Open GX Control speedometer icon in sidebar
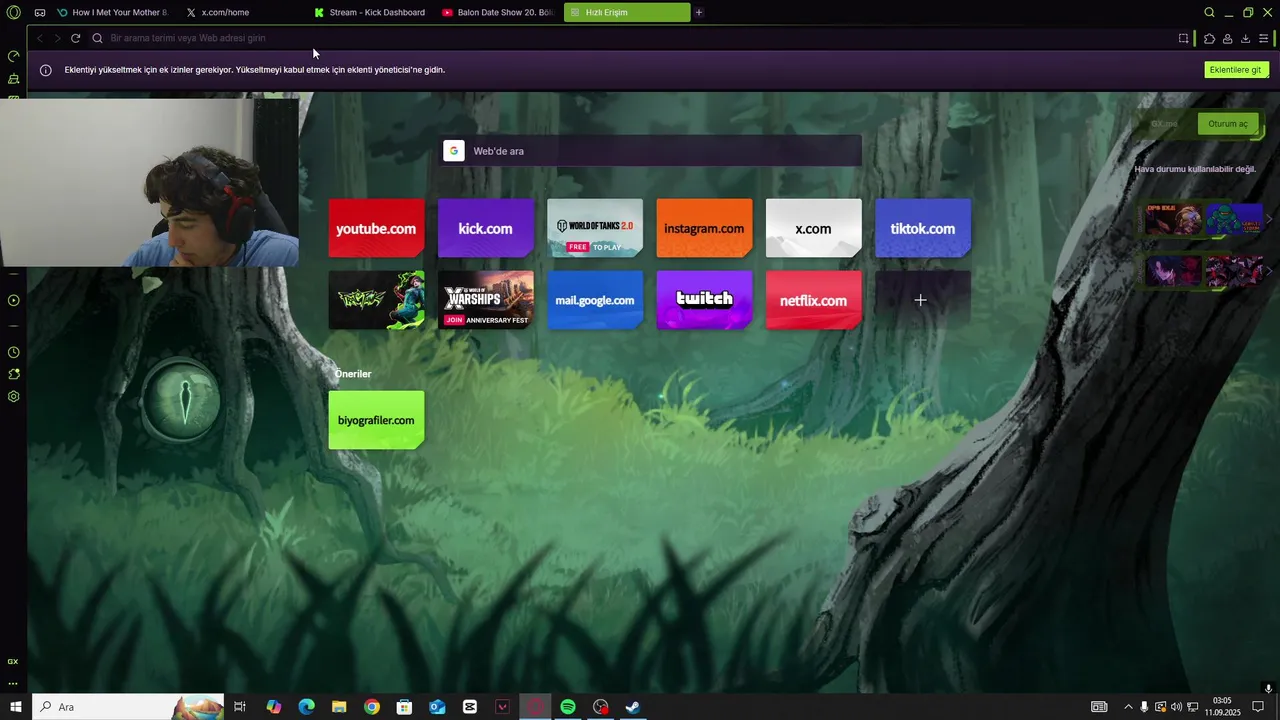The image size is (1280, 720). (13, 56)
